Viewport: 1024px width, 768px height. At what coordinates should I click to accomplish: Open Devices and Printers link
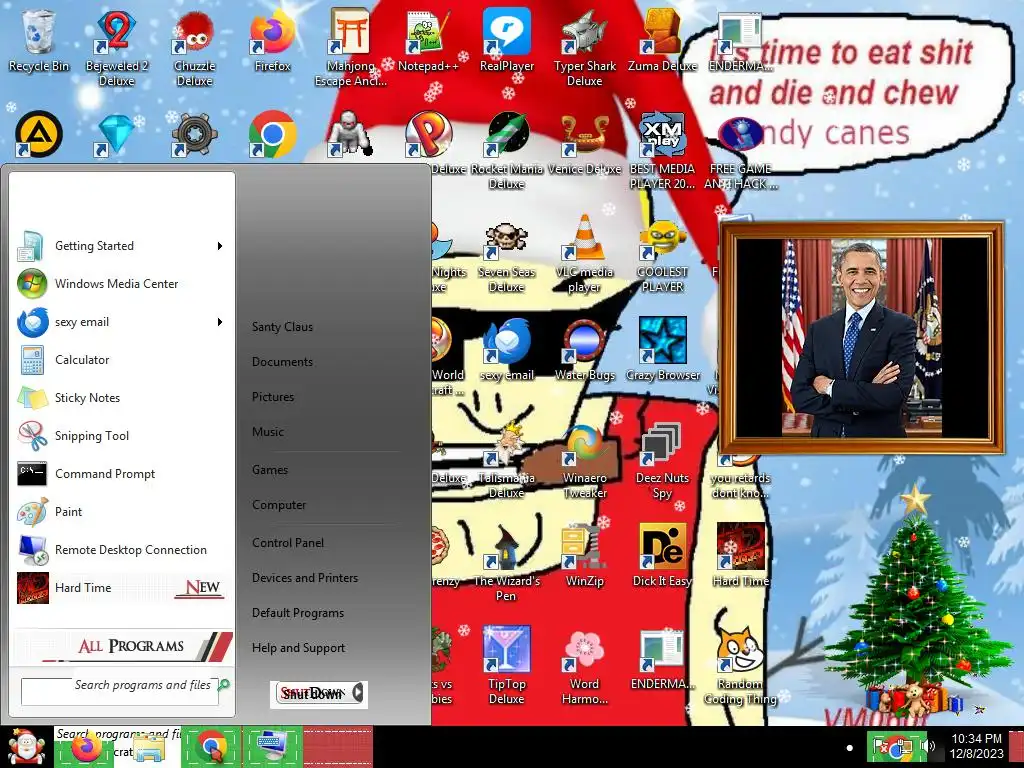click(x=305, y=578)
